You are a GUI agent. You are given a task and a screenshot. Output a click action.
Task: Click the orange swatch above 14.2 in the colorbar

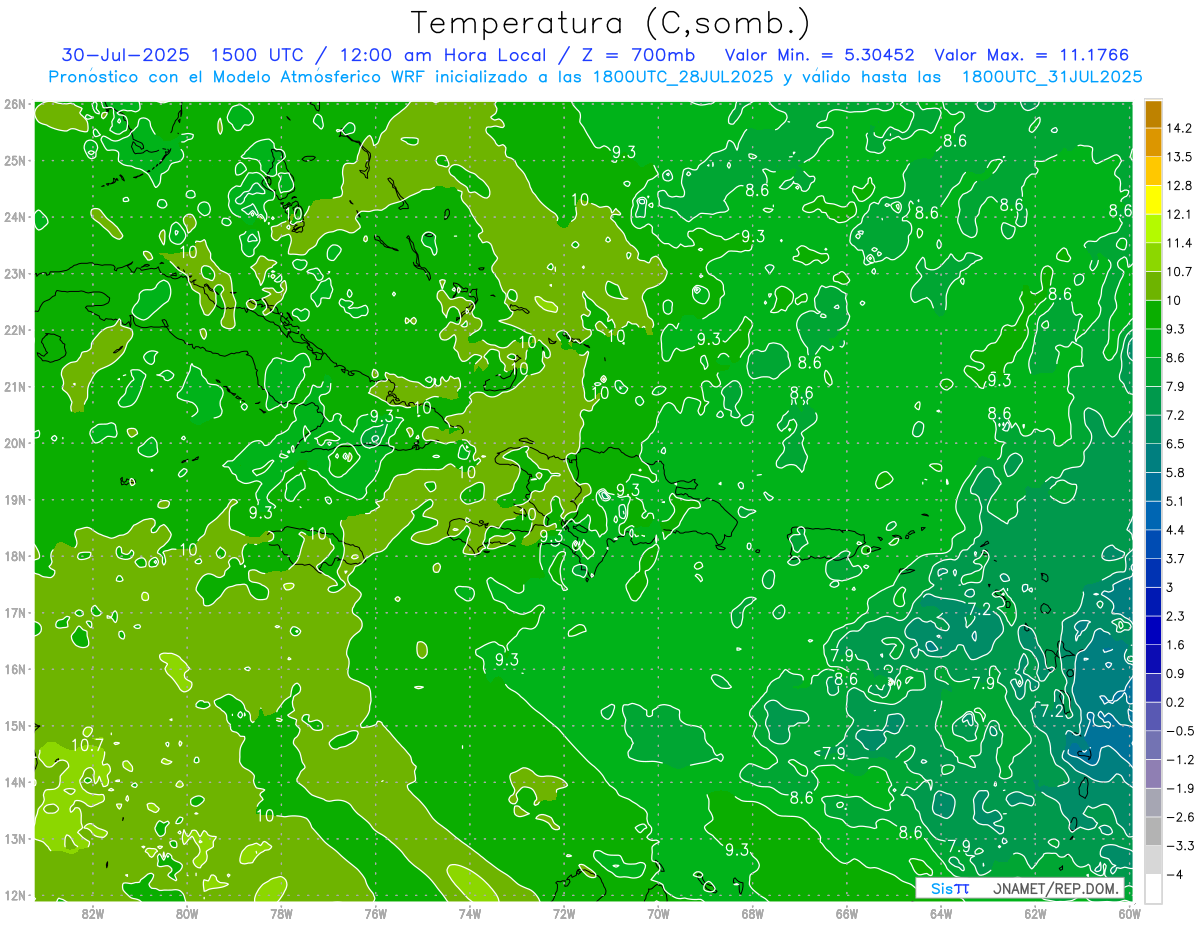point(1153,114)
